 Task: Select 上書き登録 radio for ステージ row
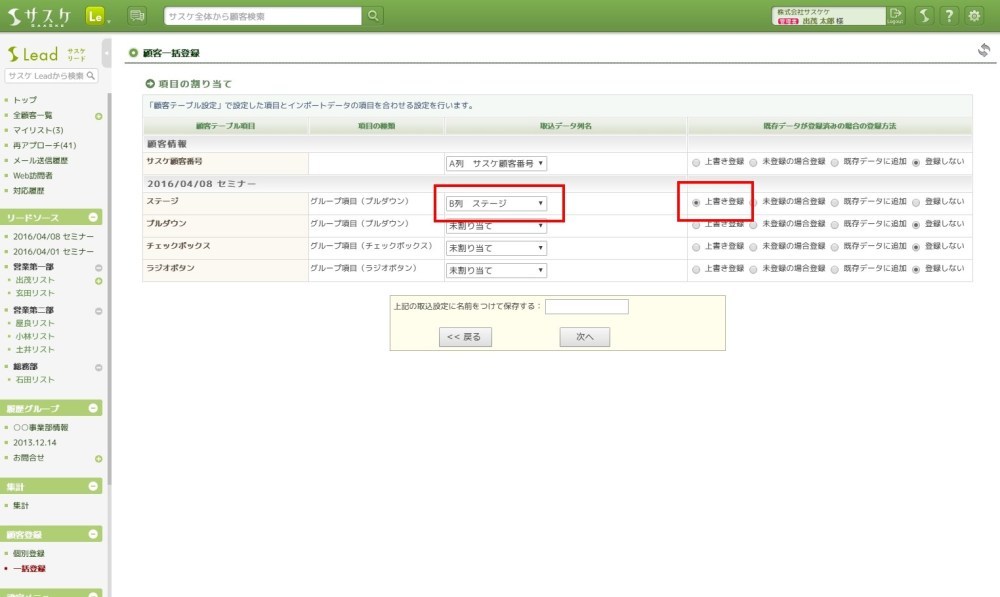tap(696, 202)
